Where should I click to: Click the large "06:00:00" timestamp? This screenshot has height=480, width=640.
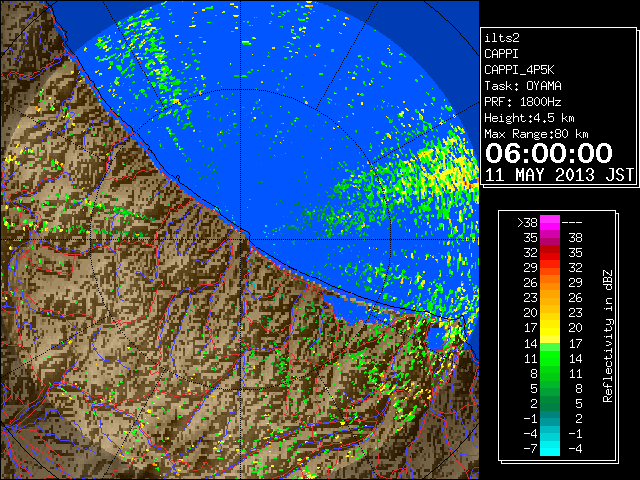pyautogui.click(x=549, y=153)
